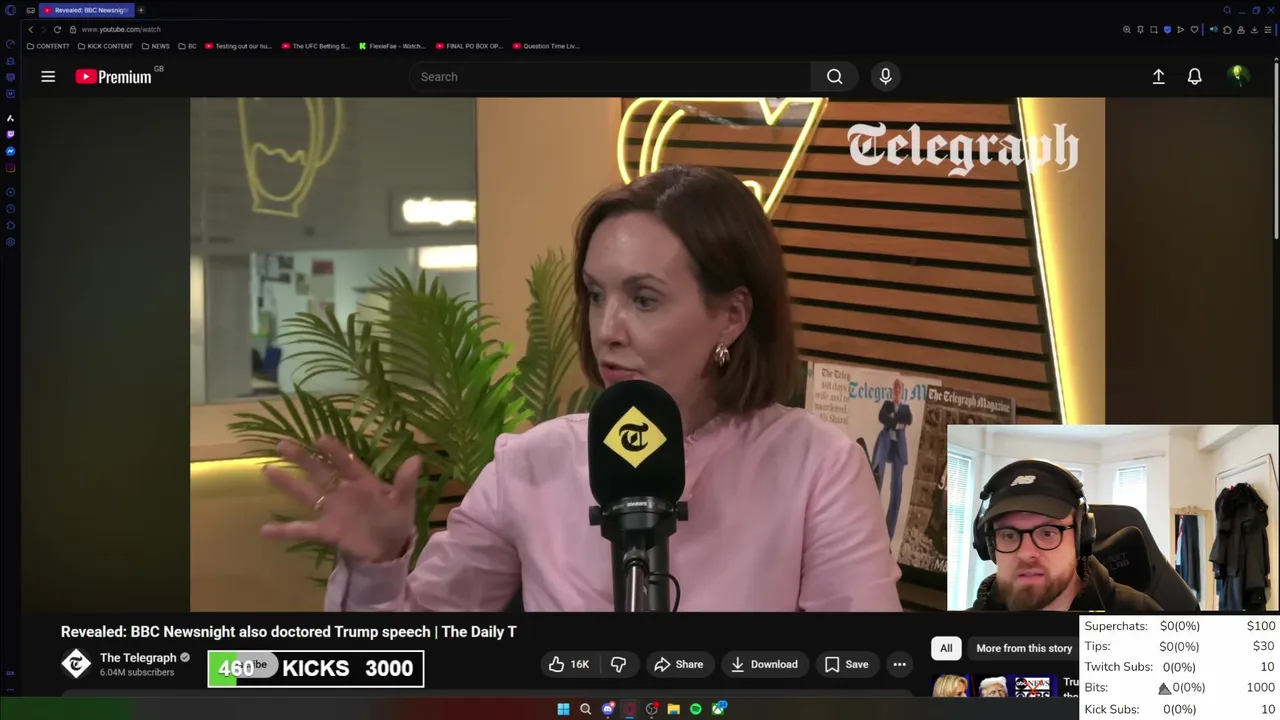Open the account avatar menu
The image size is (1280, 720).
click(1238, 76)
